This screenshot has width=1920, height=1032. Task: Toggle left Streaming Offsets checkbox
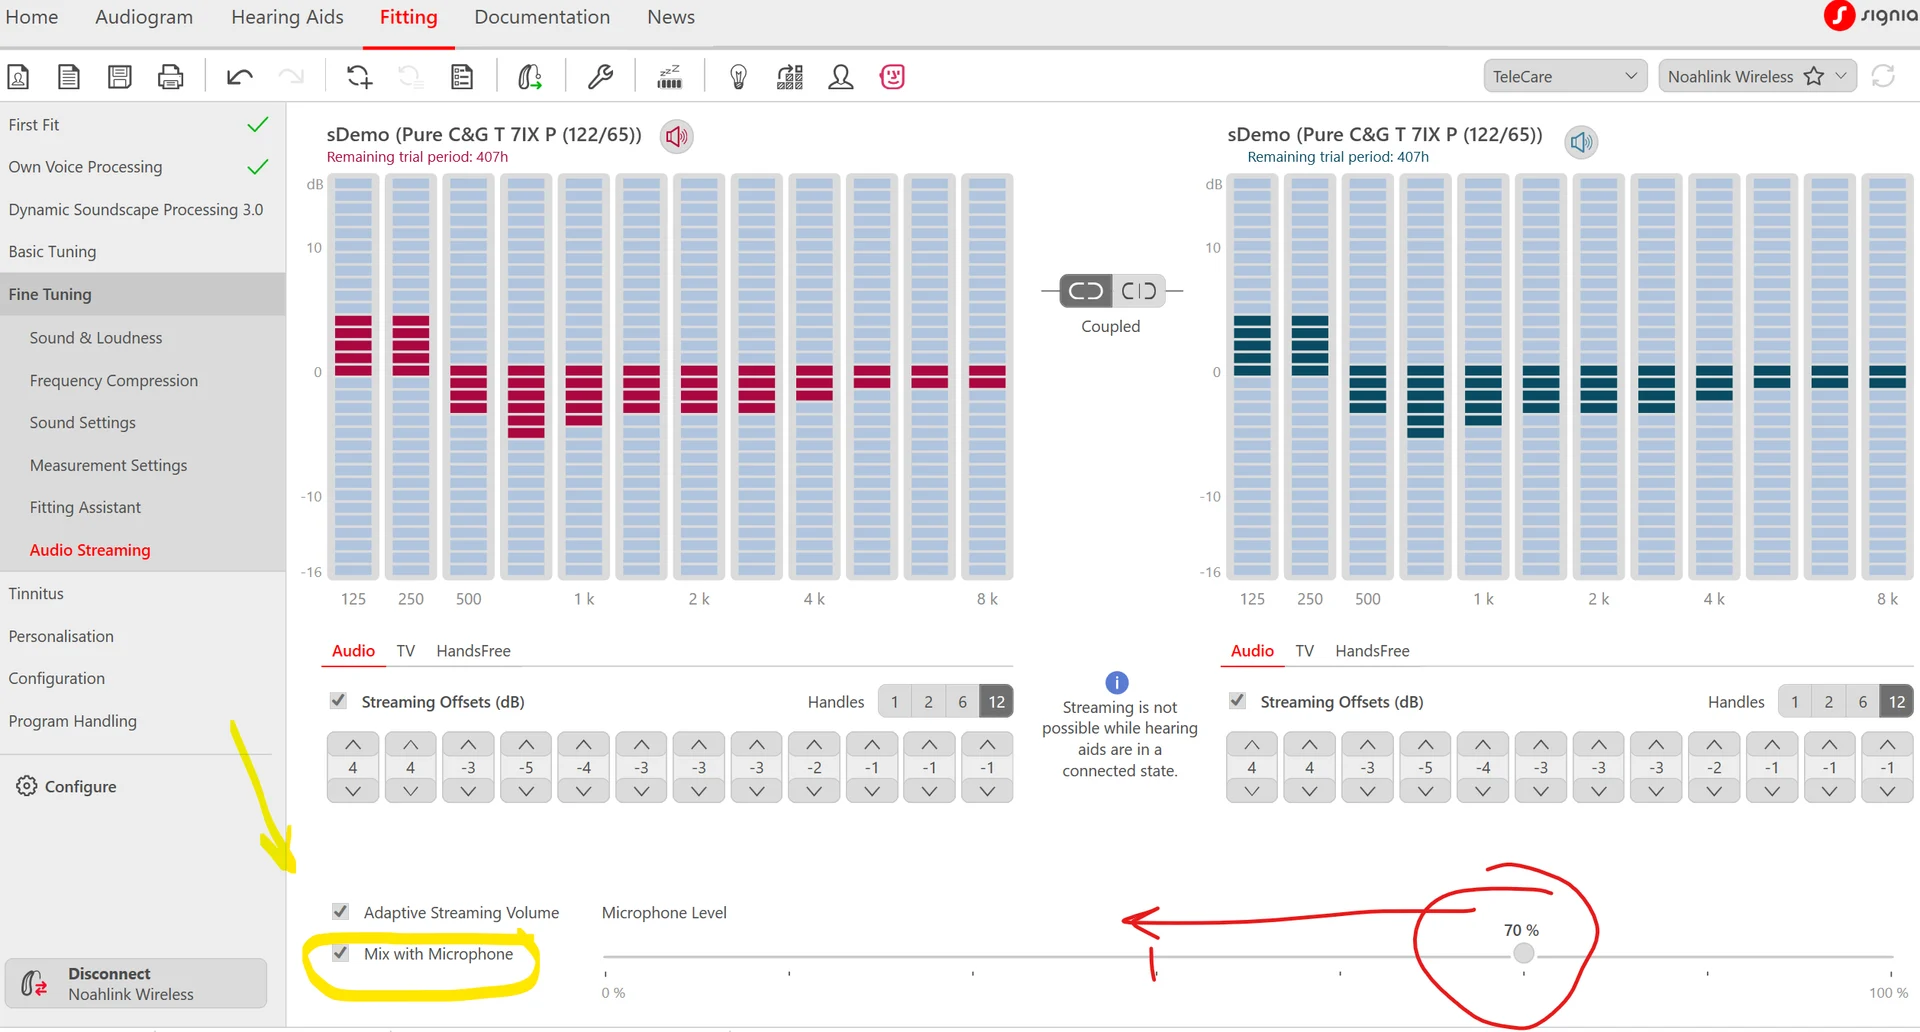(x=339, y=701)
